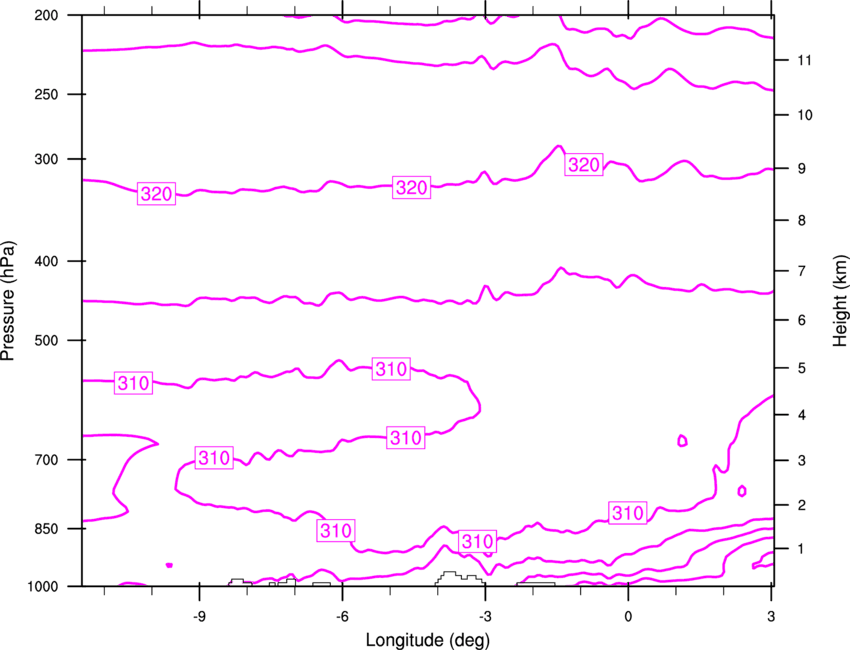Pick the 8 km height tick label

pyautogui.click(x=802, y=220)
